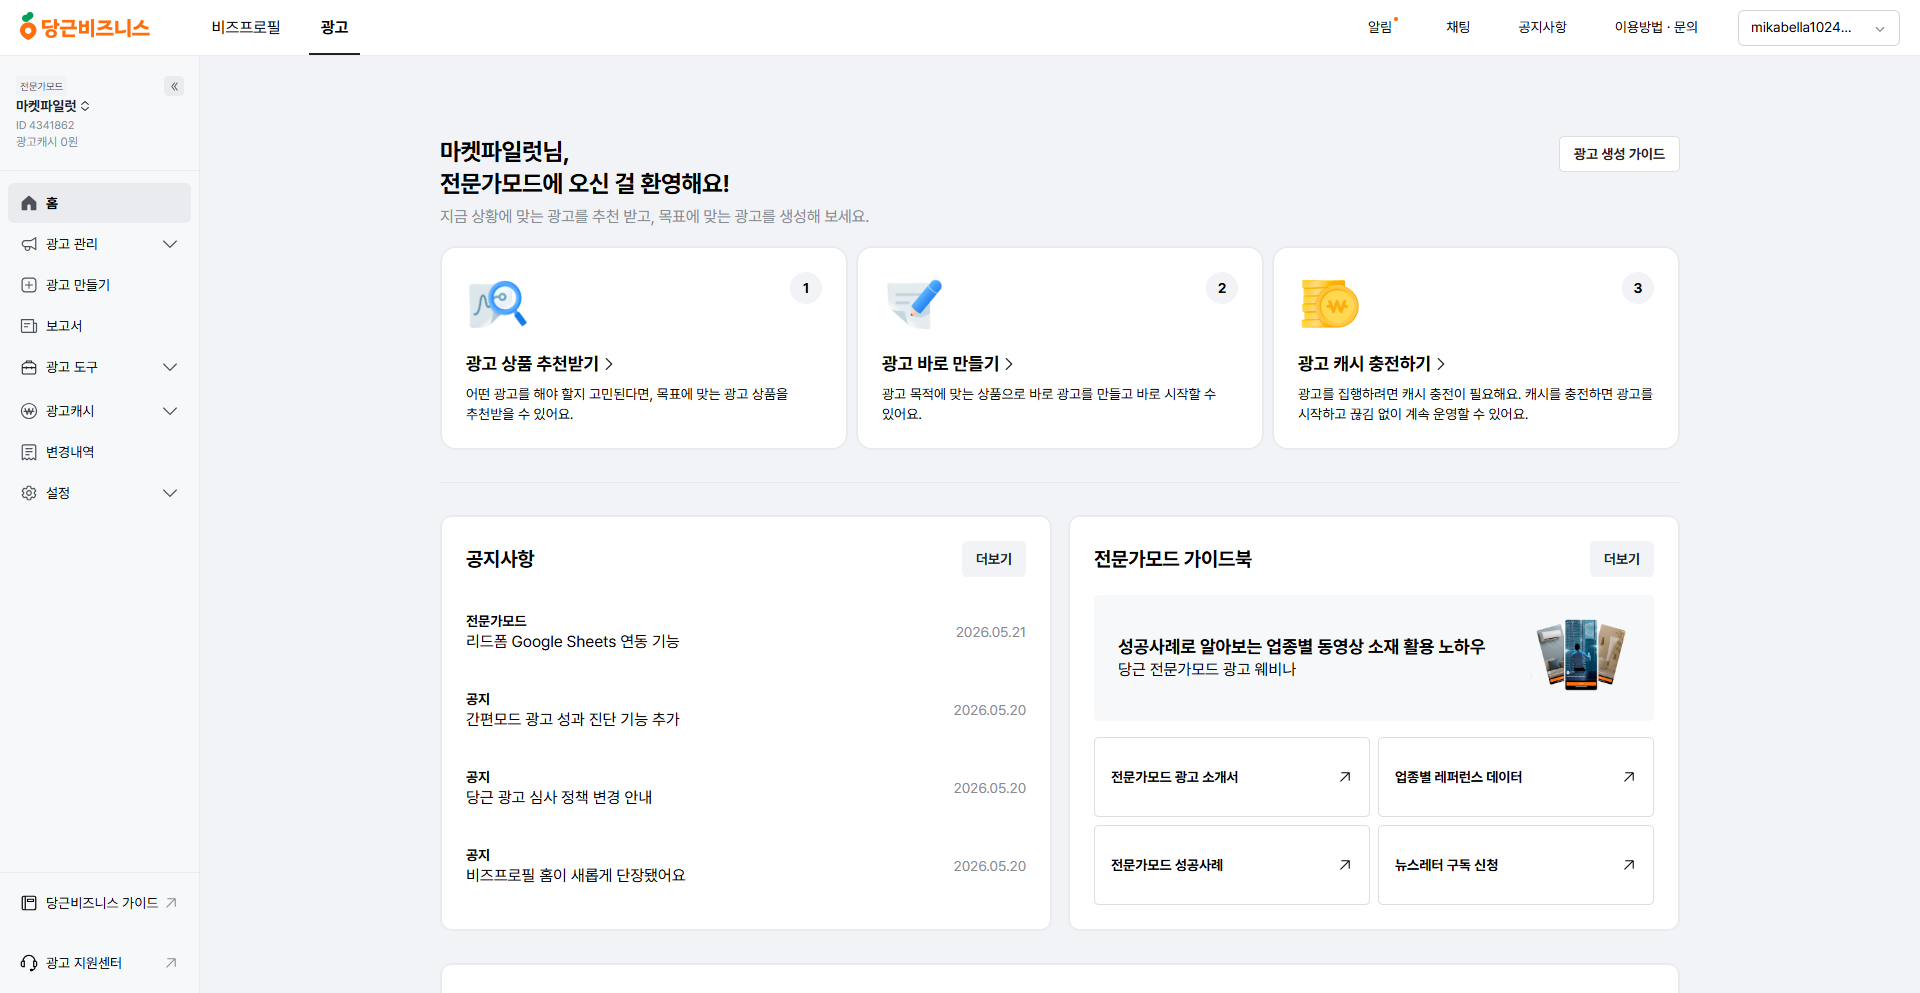The image size is (1920, 993).
Task: Open 채팅 in the top menu
Action: coord(1458,27)
